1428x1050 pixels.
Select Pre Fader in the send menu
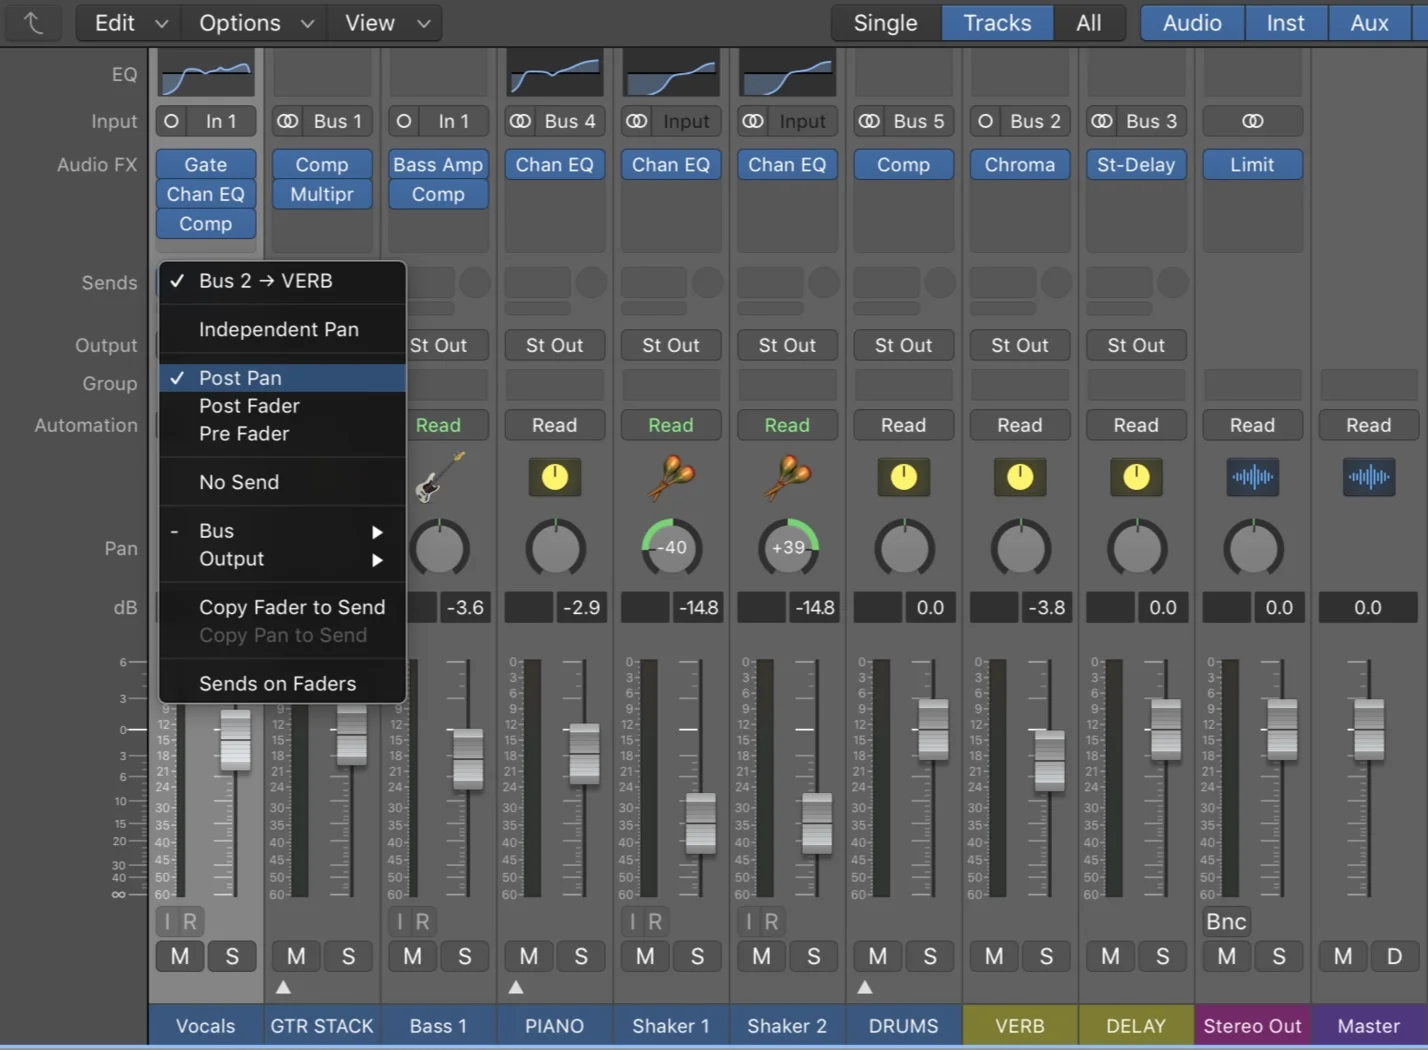pos(282,434)
